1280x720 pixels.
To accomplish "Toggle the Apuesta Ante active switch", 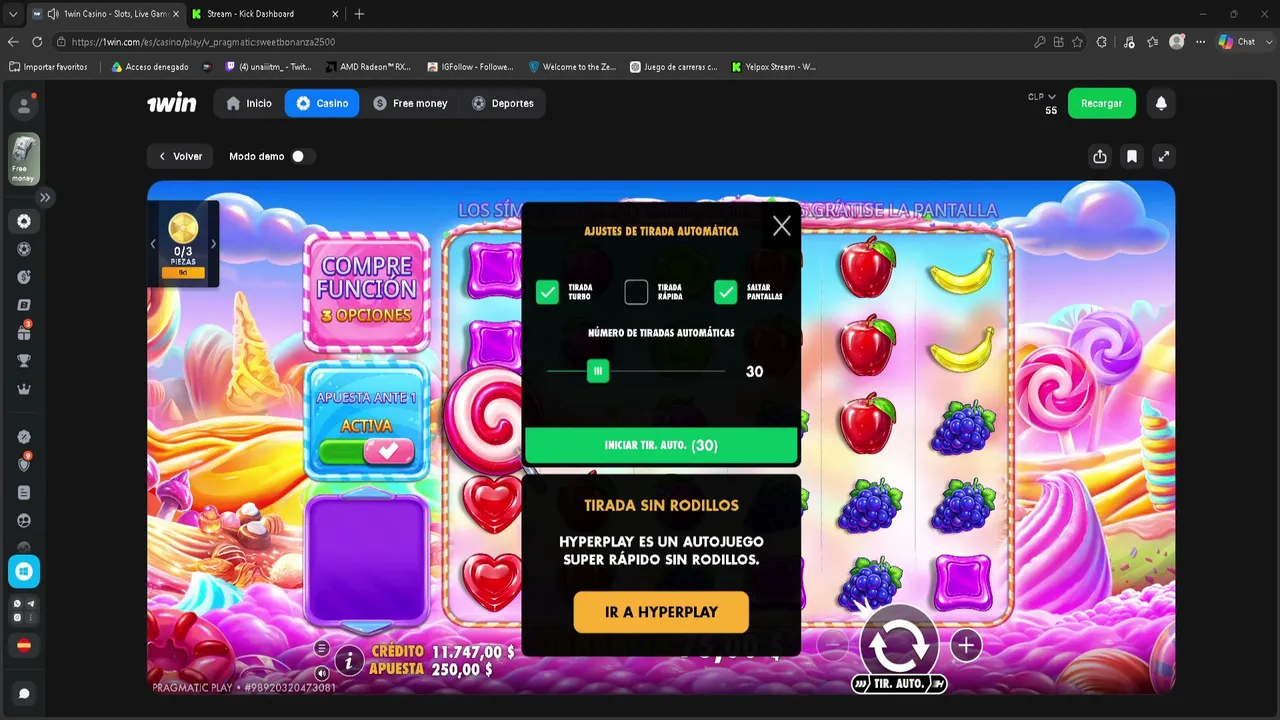I will pos(366,451).
